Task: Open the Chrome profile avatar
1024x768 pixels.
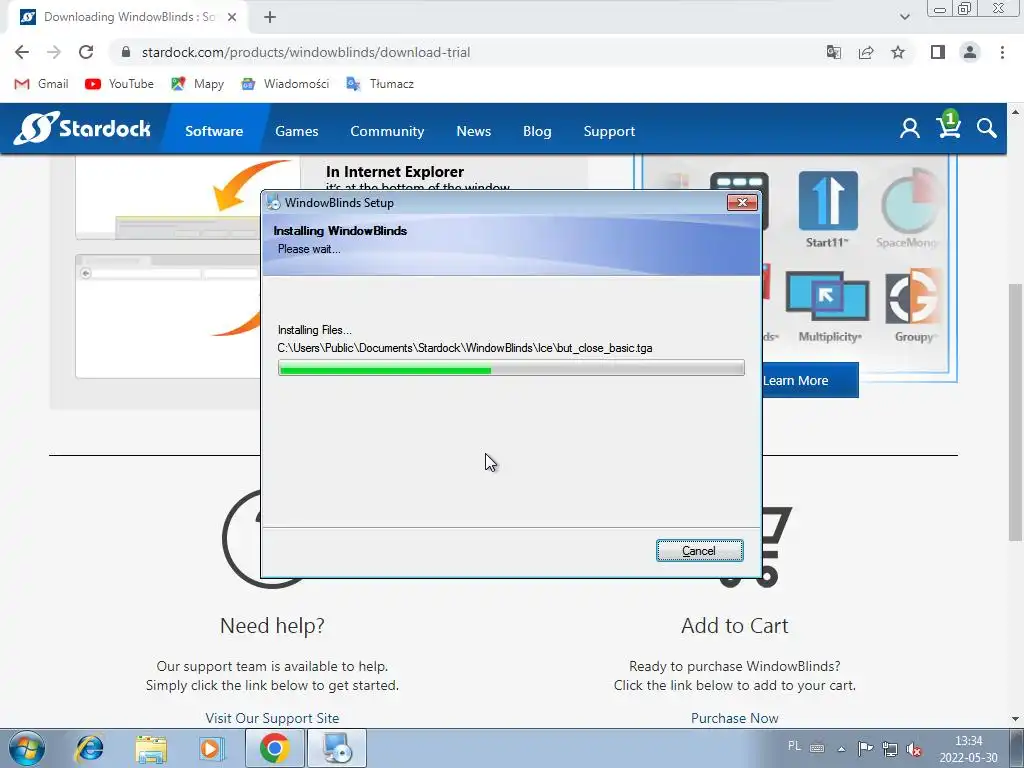Action: coord(970,52)
